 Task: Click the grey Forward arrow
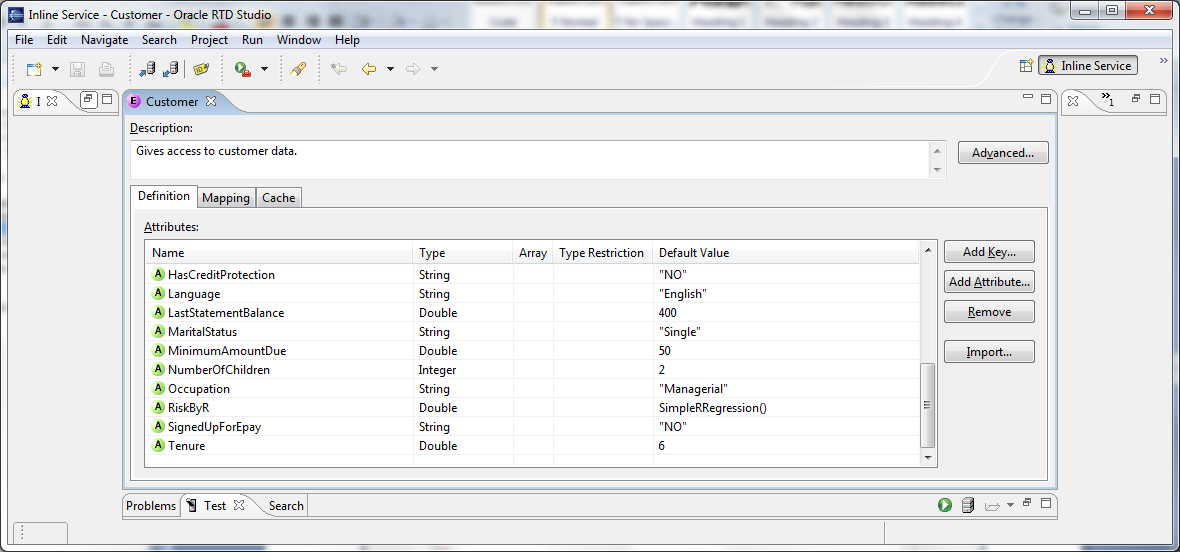coord(412,69)
